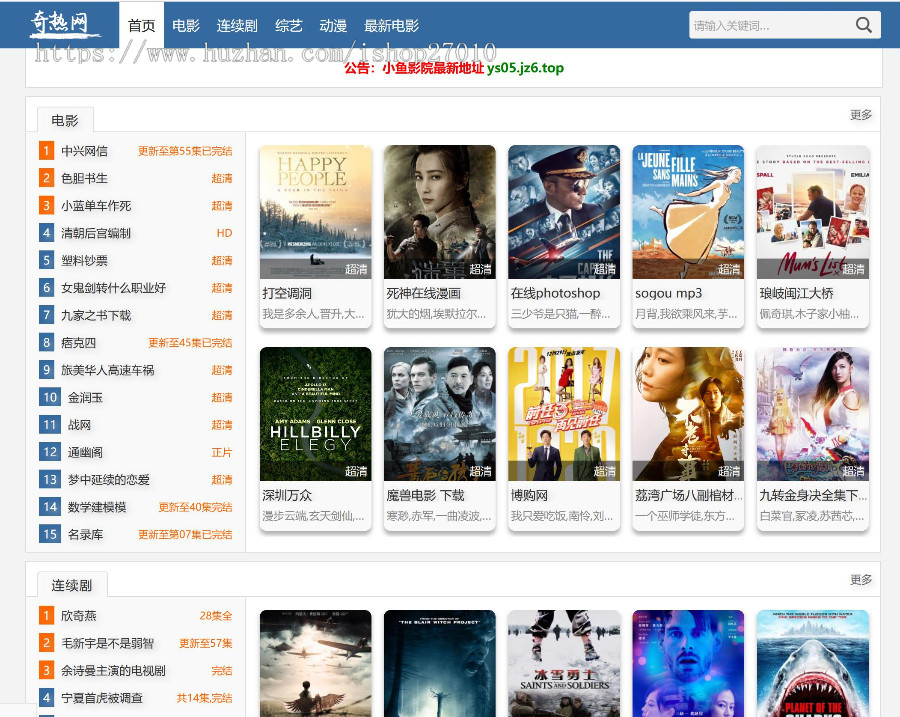Screen dimensions: 900x717
Task: Click rank badge 15 beside 名录库
Action: click(x=49, y=534)
